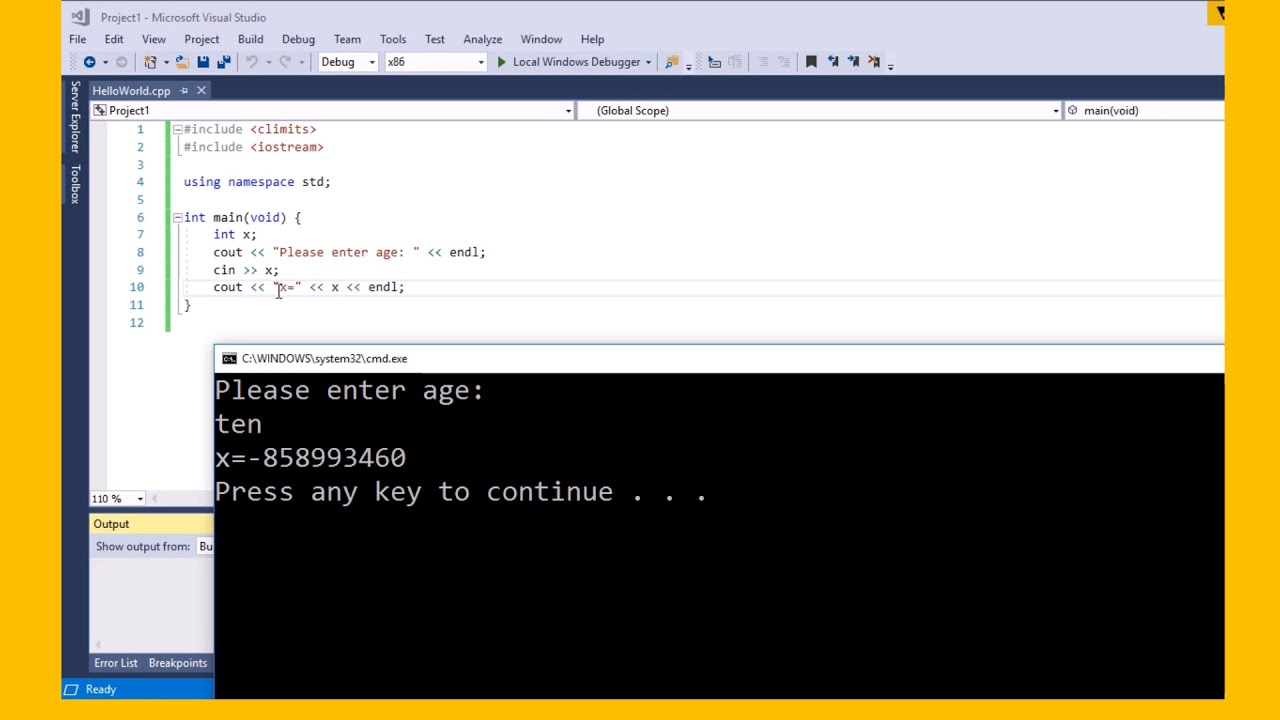The image size is (1280, 720).
Task: Open the Test menu
Action: pos(435,39)
